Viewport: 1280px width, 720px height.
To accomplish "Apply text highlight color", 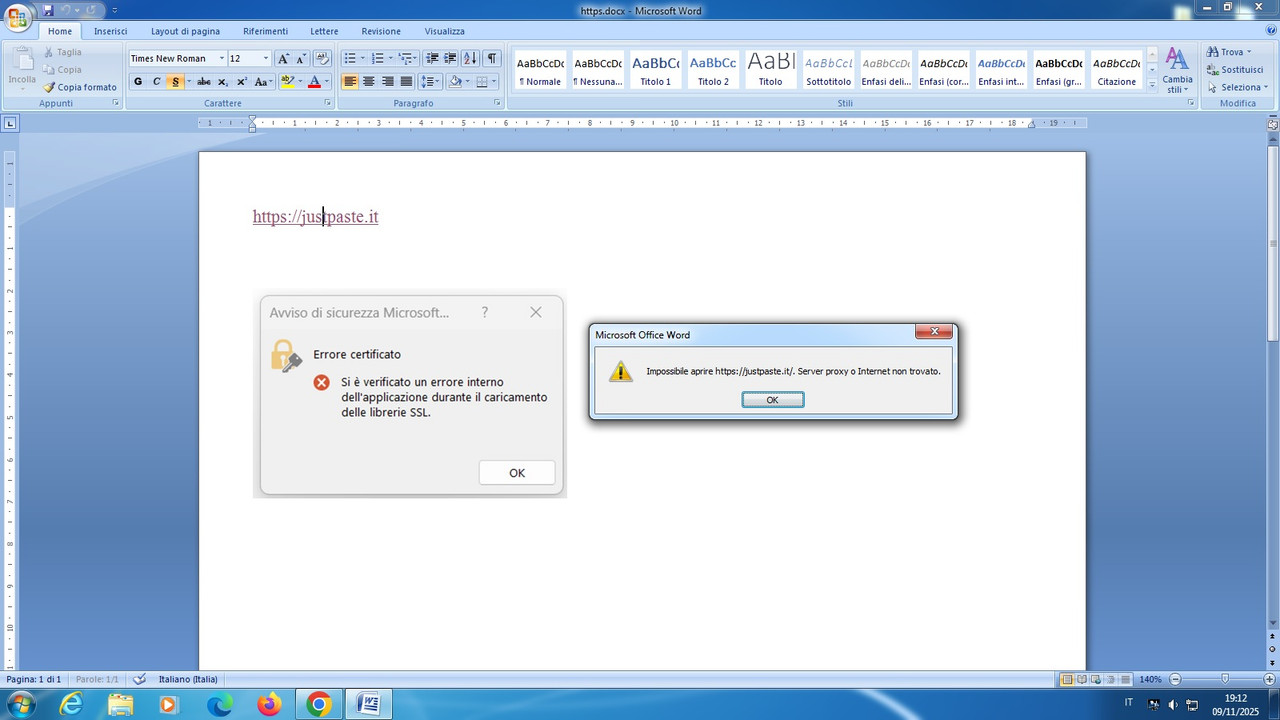I will tap(287, 82).
